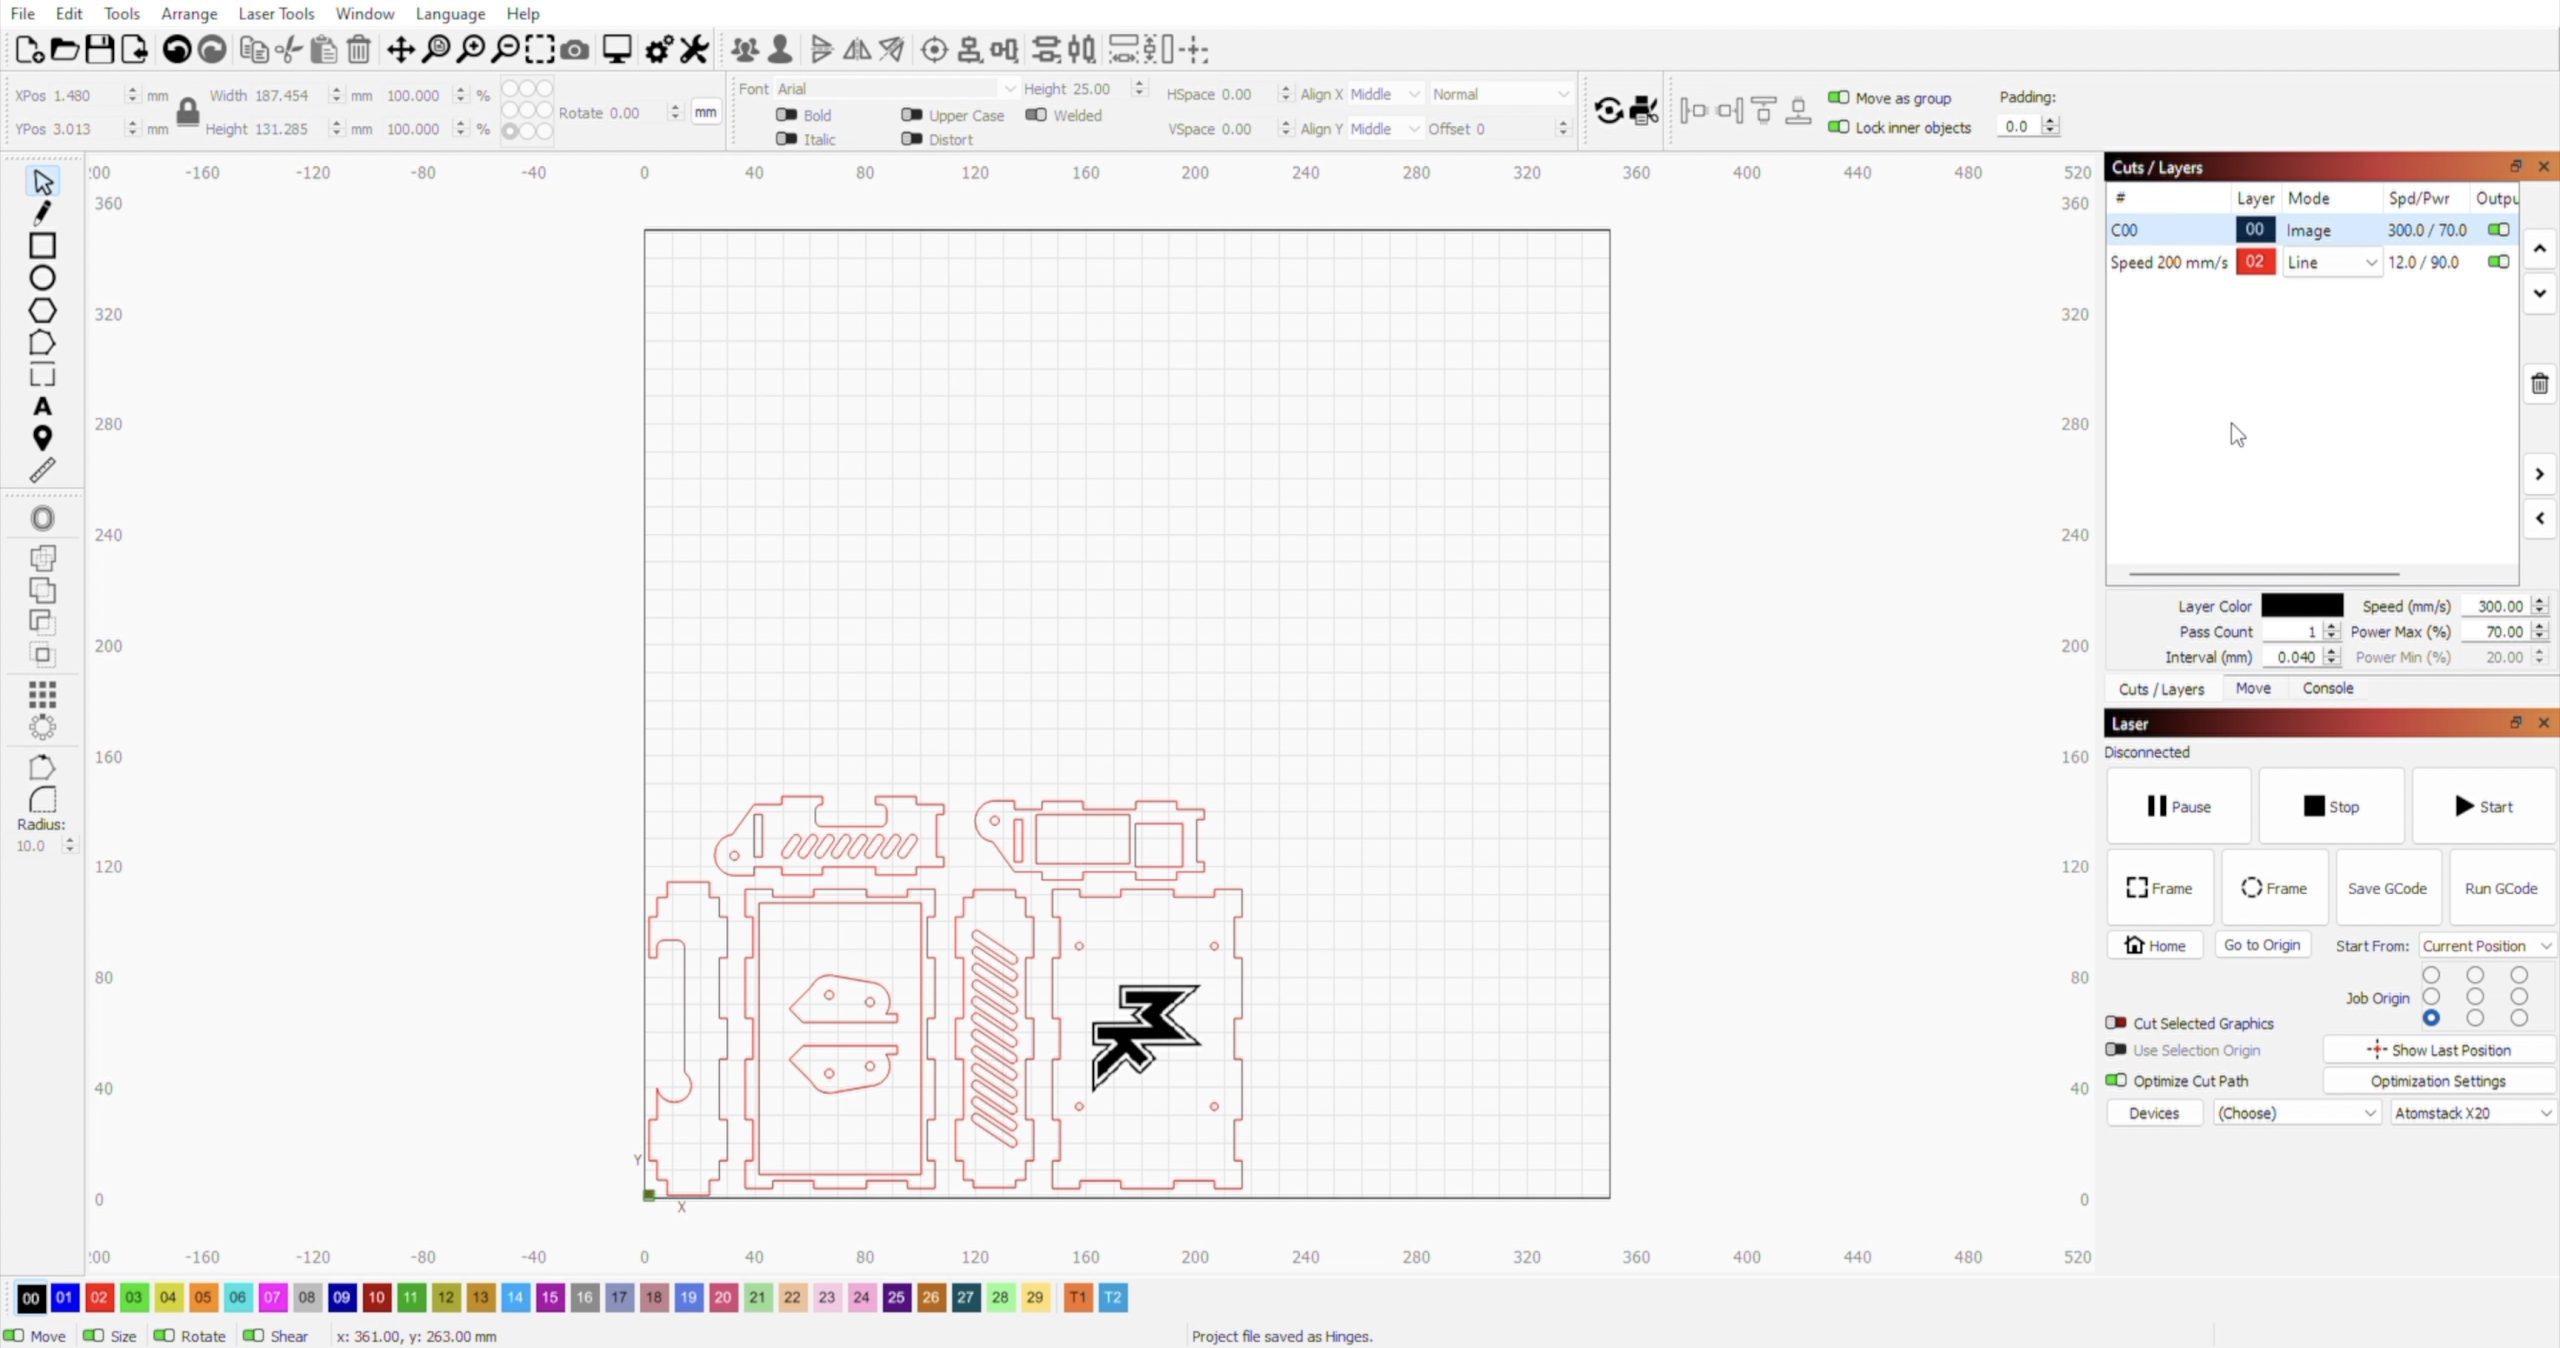Select the Draw Lines pencil tool
Image resolution: width=2560 pixels, height=1348 pixels.
42,213
